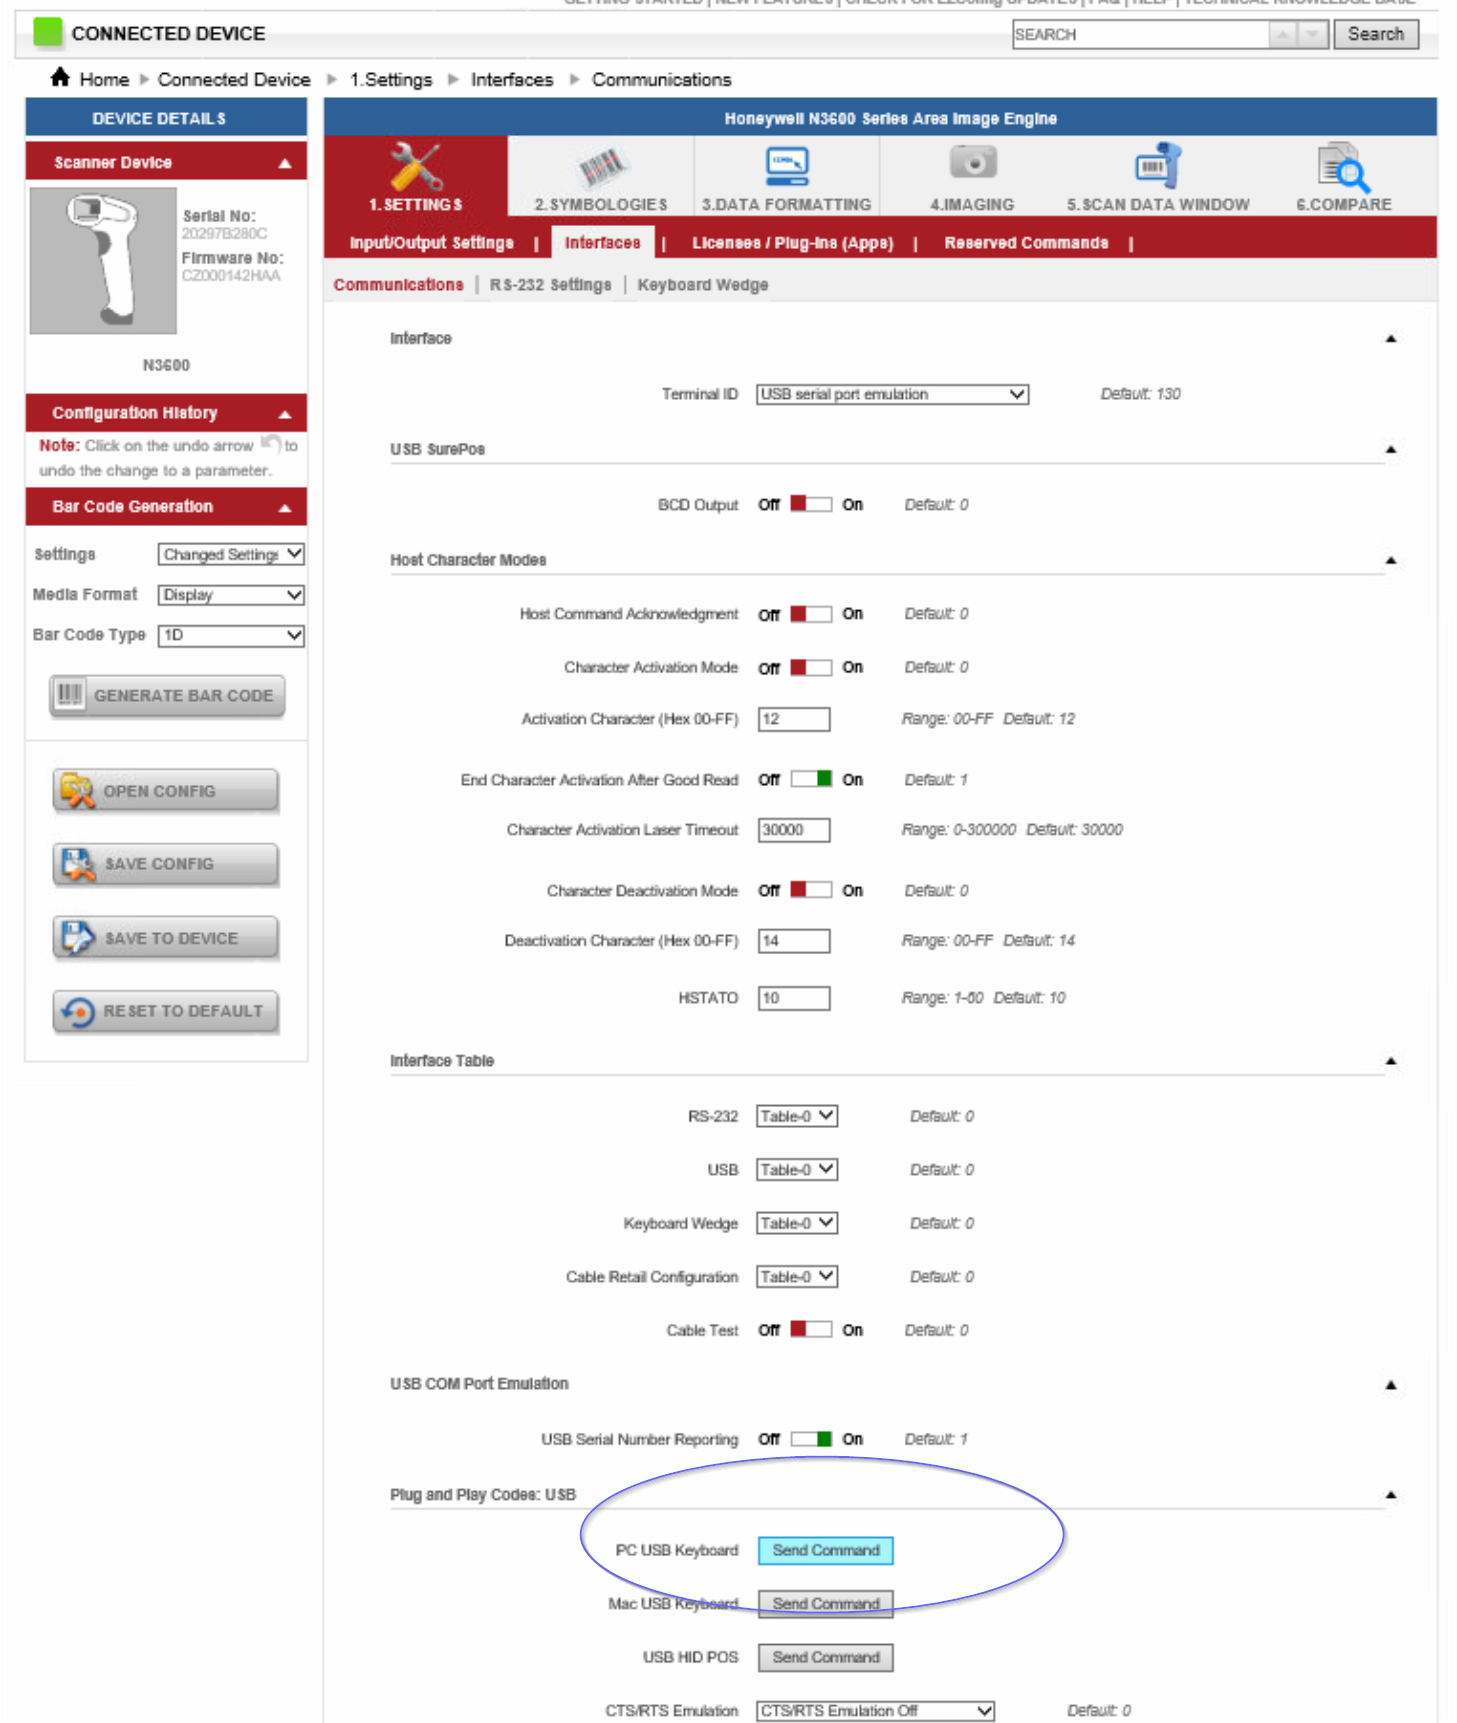Viewport: 1457px width, 1723px height.
Task: Click the Deactivation Character hex field
Action: 794,940
